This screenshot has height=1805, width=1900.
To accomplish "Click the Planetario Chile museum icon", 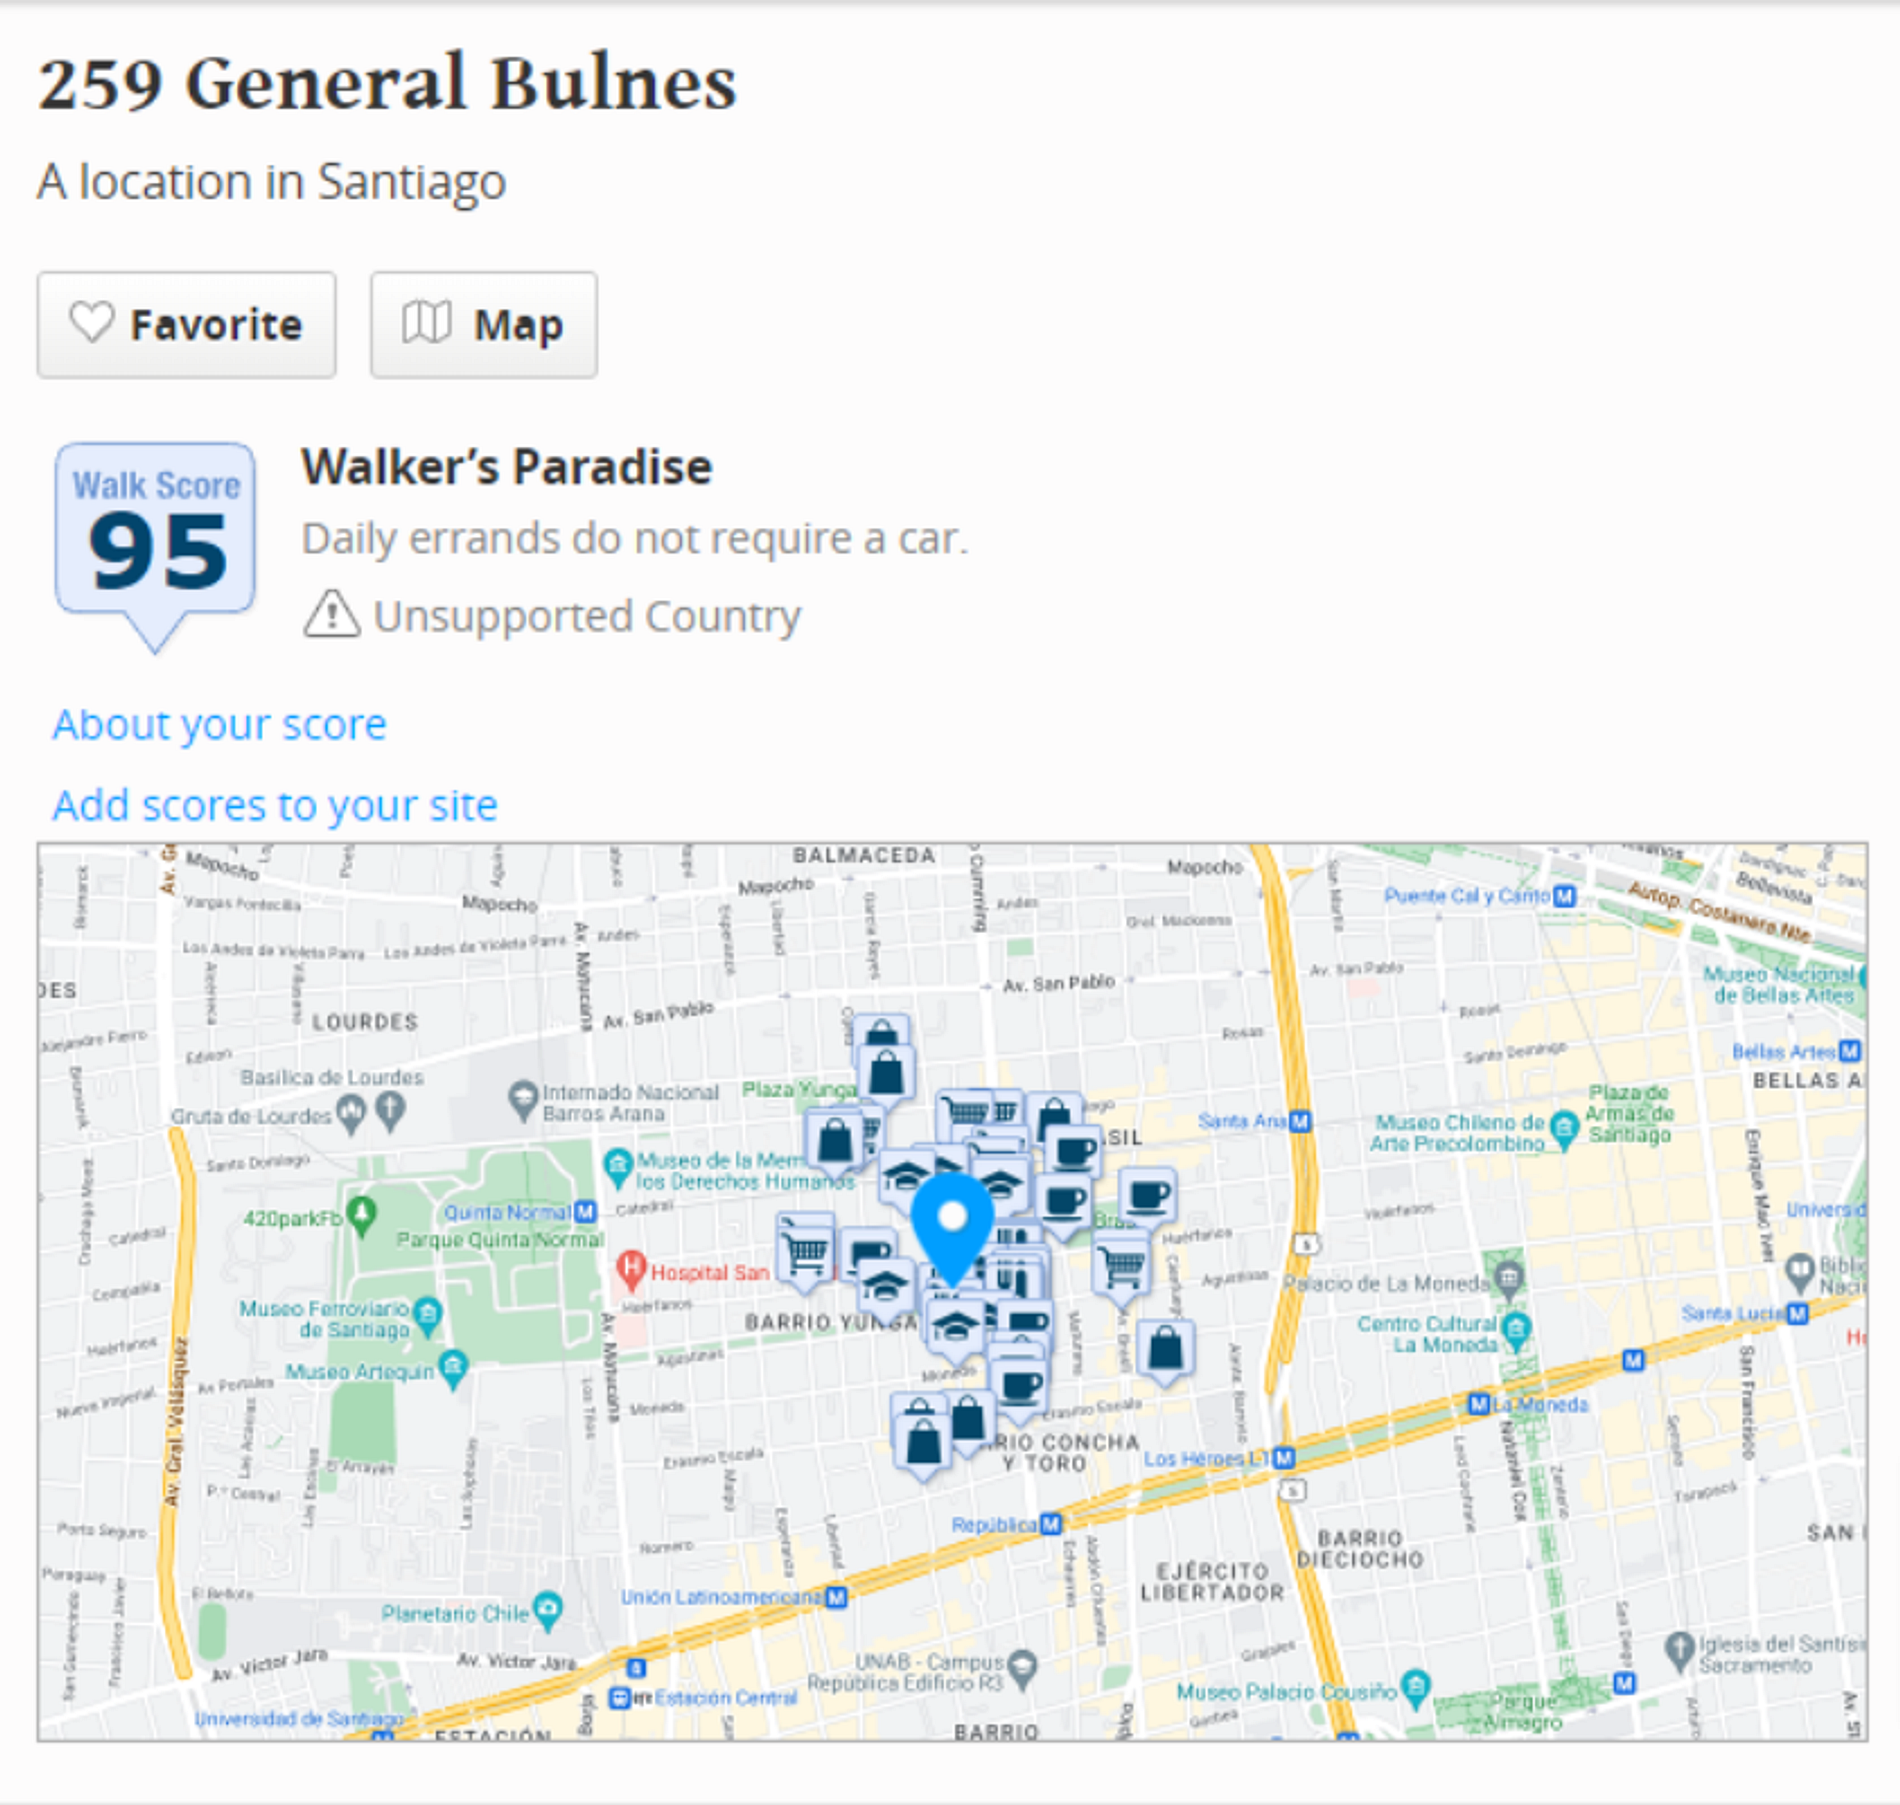I will click(547, 1609).
